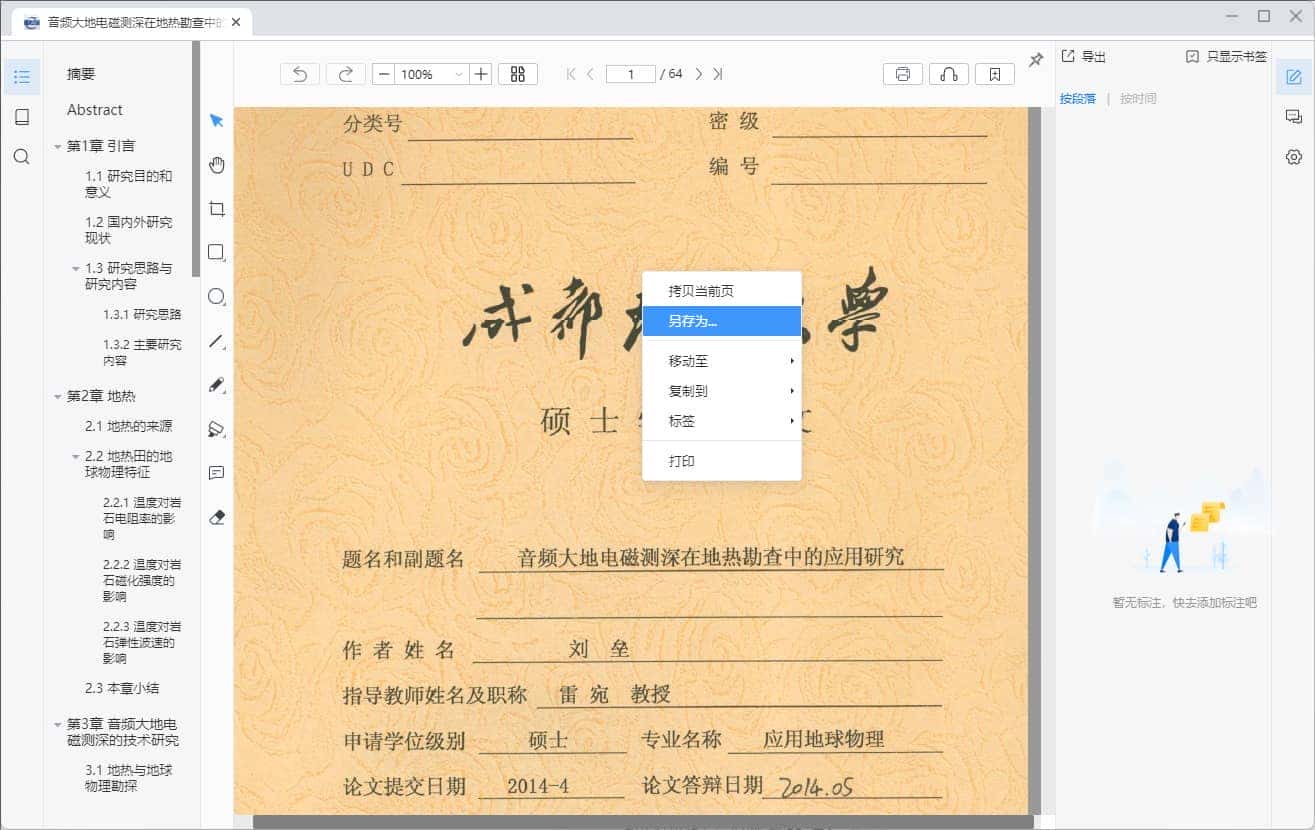Click the page number input field
The width and height of the screenshot is (1315, 830).
[x=631, y=73]
